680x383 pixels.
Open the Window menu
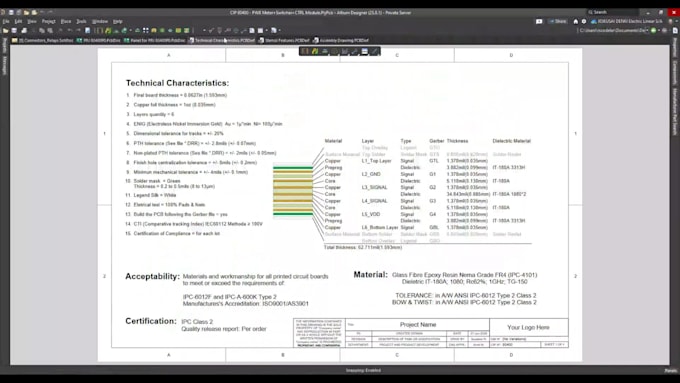point(100,21)
